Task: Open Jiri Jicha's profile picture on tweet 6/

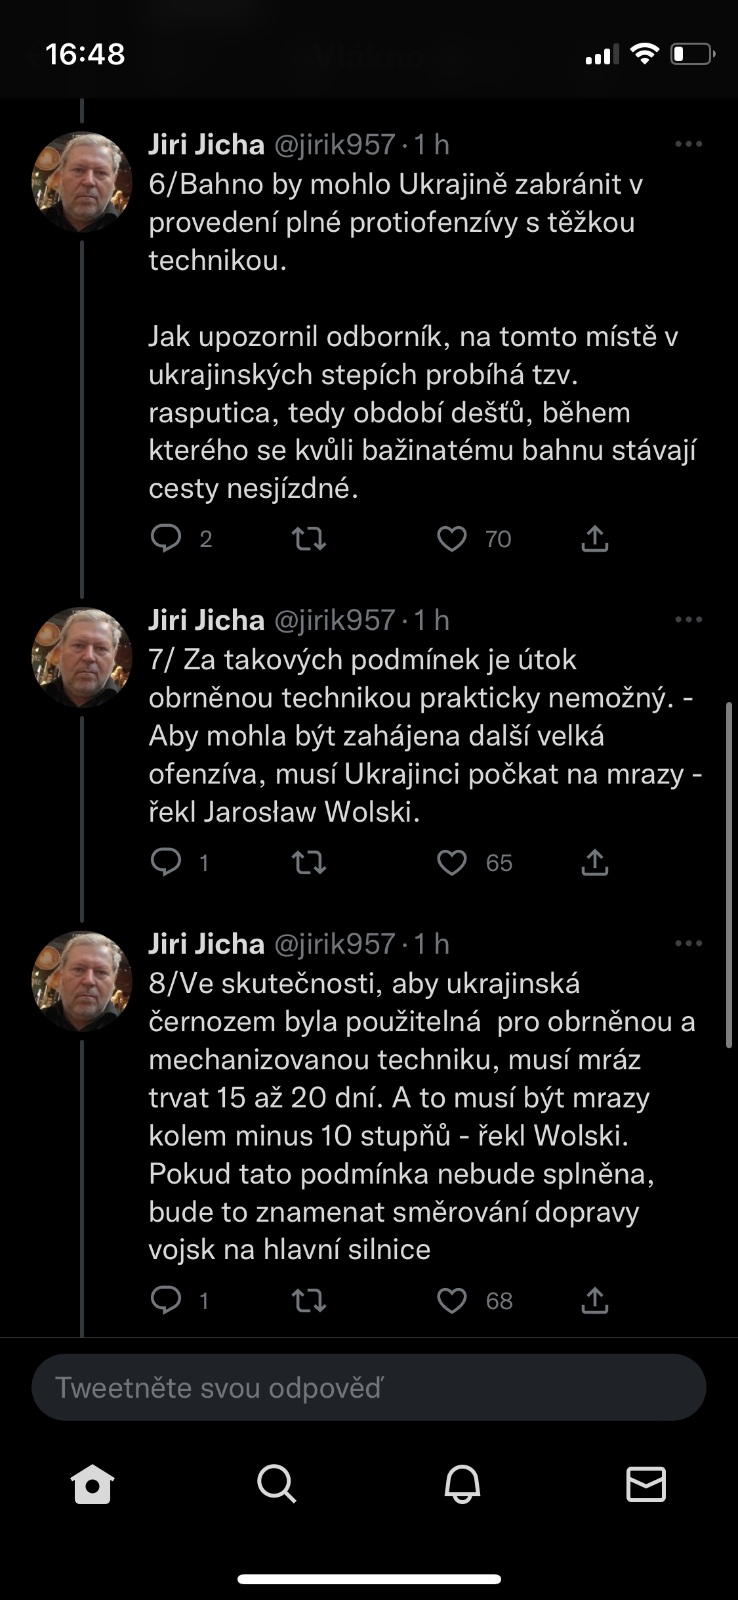Action: (82, 182)
